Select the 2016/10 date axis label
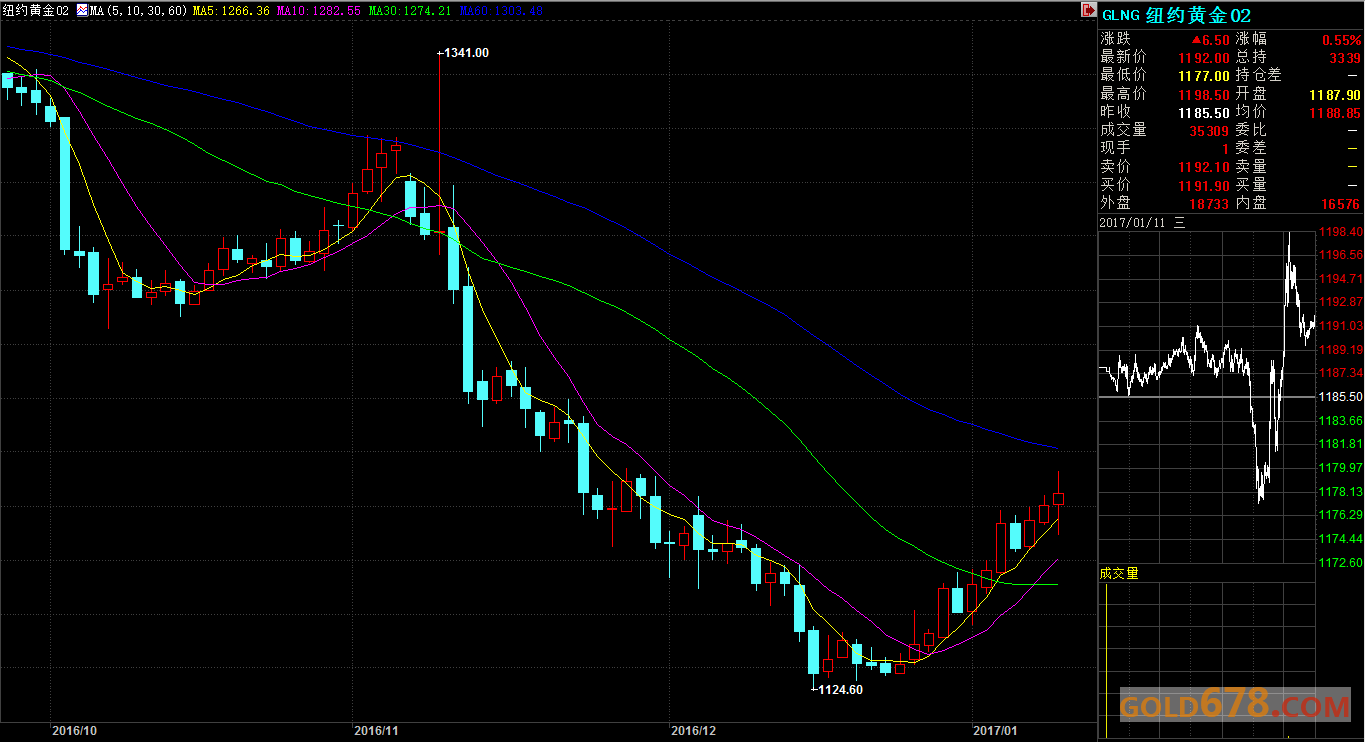This screenshot has width=1366, height=742. click(75, 731)
